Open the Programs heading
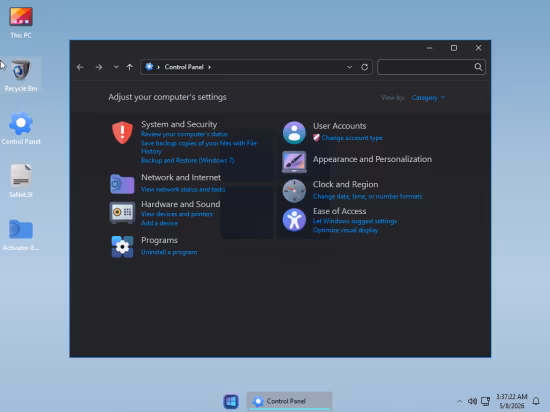The image size is (550, 412). [x=159, y=240]
